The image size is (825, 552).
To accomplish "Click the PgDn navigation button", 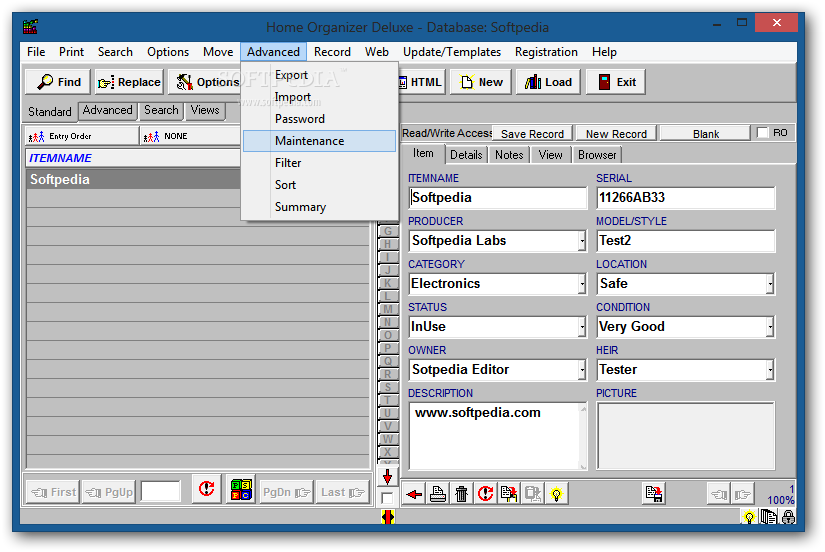I will pyautogui.click(x=286, y=492).
